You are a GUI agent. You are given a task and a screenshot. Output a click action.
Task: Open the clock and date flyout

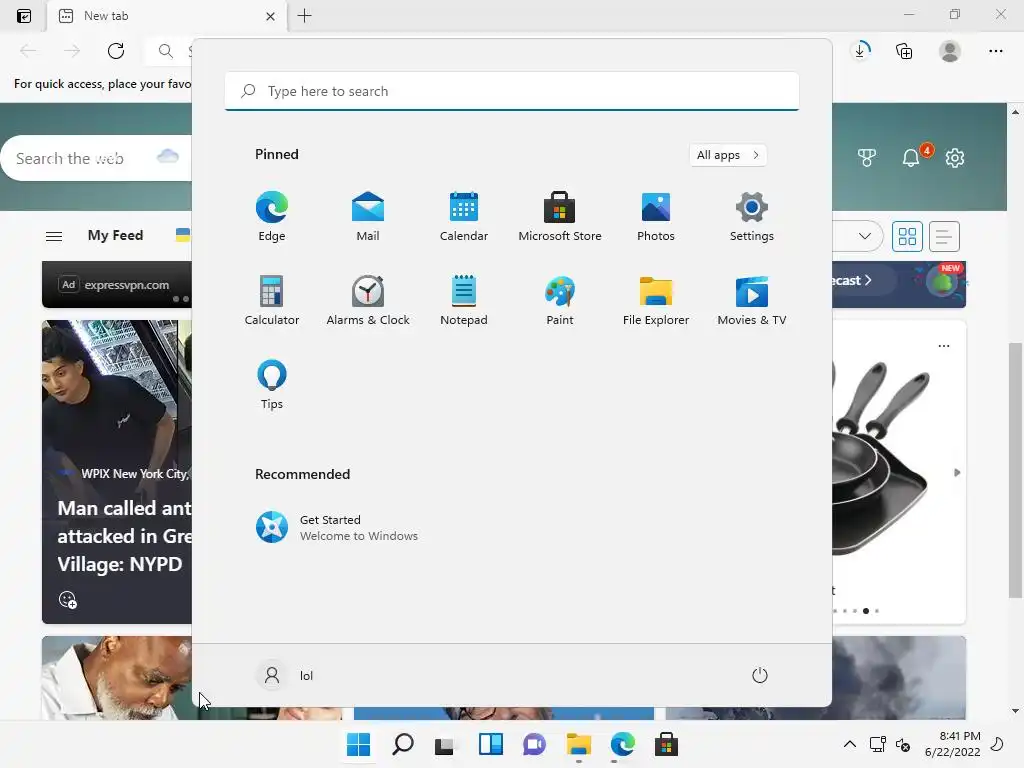(952, 744)
